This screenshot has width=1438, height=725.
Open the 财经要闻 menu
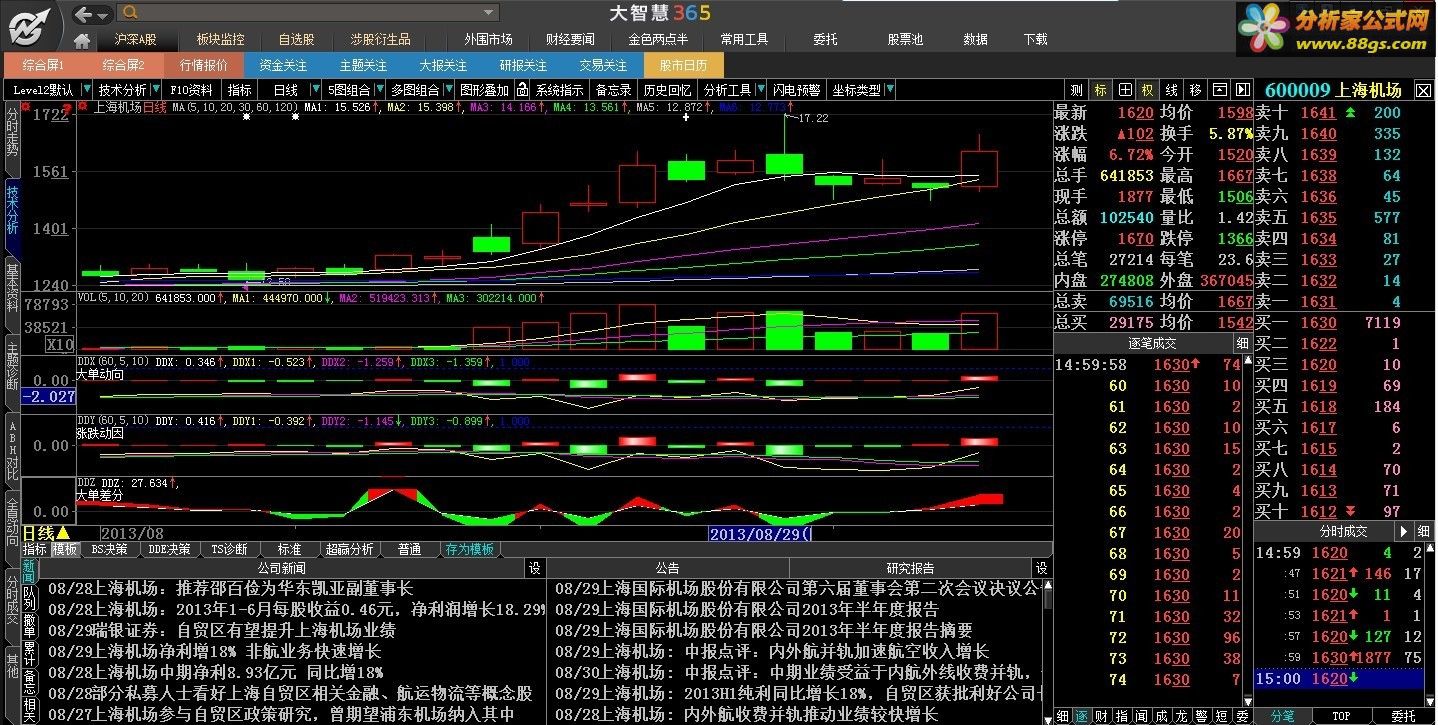tap(570, 40)
